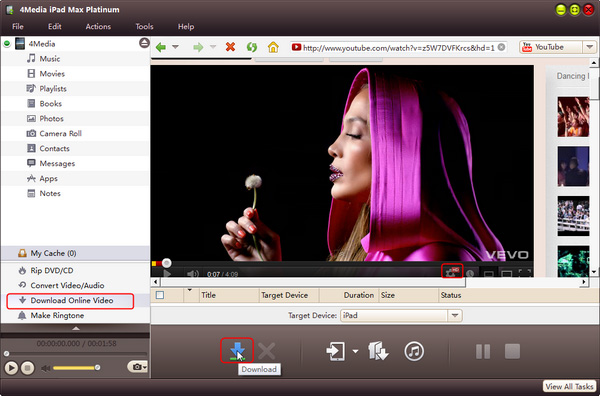
Task: Click the YouTube video progress bar
Action: [x=342, y=263]
